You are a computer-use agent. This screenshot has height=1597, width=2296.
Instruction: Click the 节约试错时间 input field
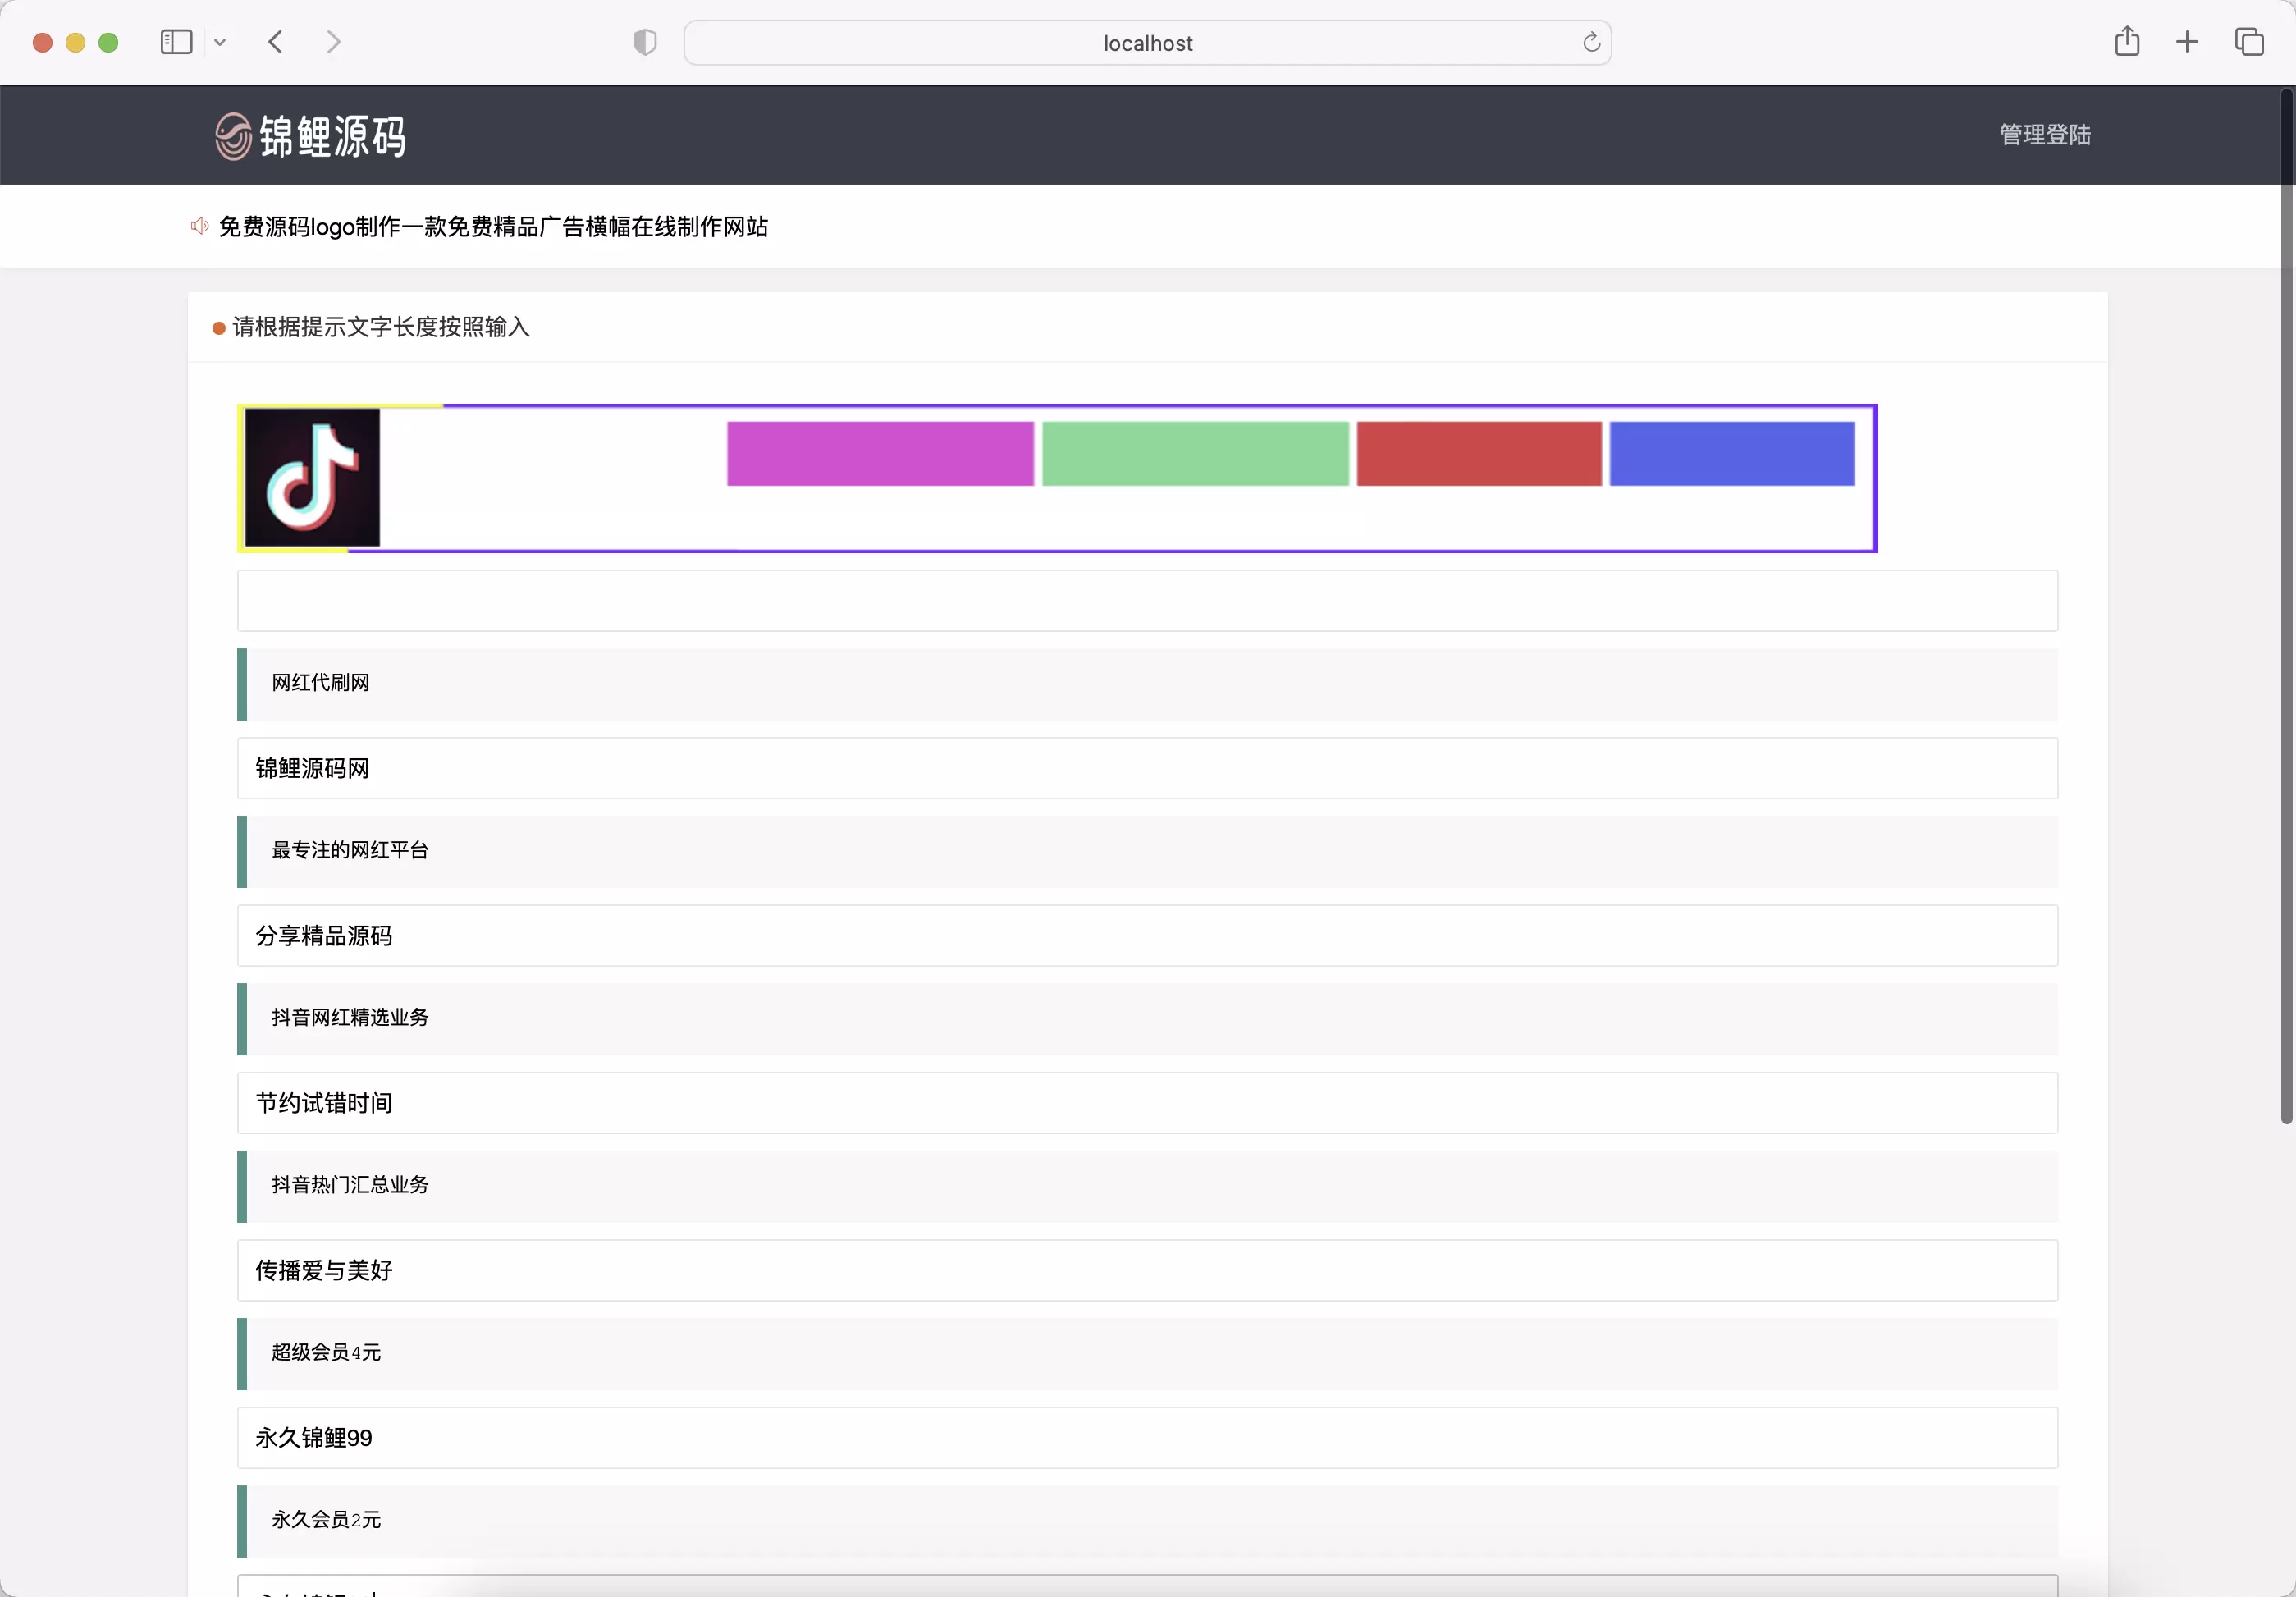(x=1147, y=1103)
